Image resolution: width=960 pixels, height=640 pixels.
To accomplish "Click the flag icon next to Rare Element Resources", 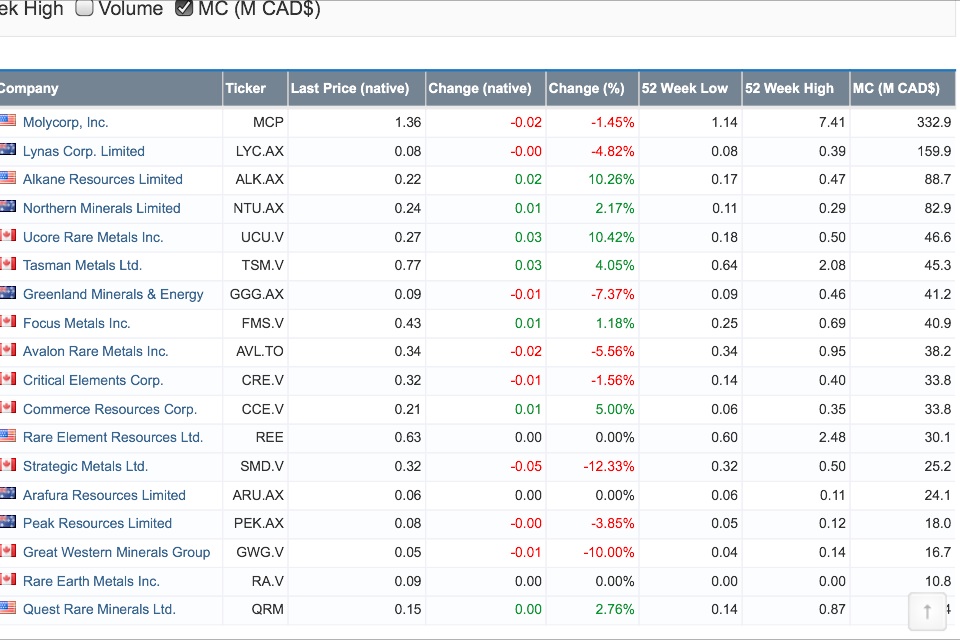I will [8, 436].
